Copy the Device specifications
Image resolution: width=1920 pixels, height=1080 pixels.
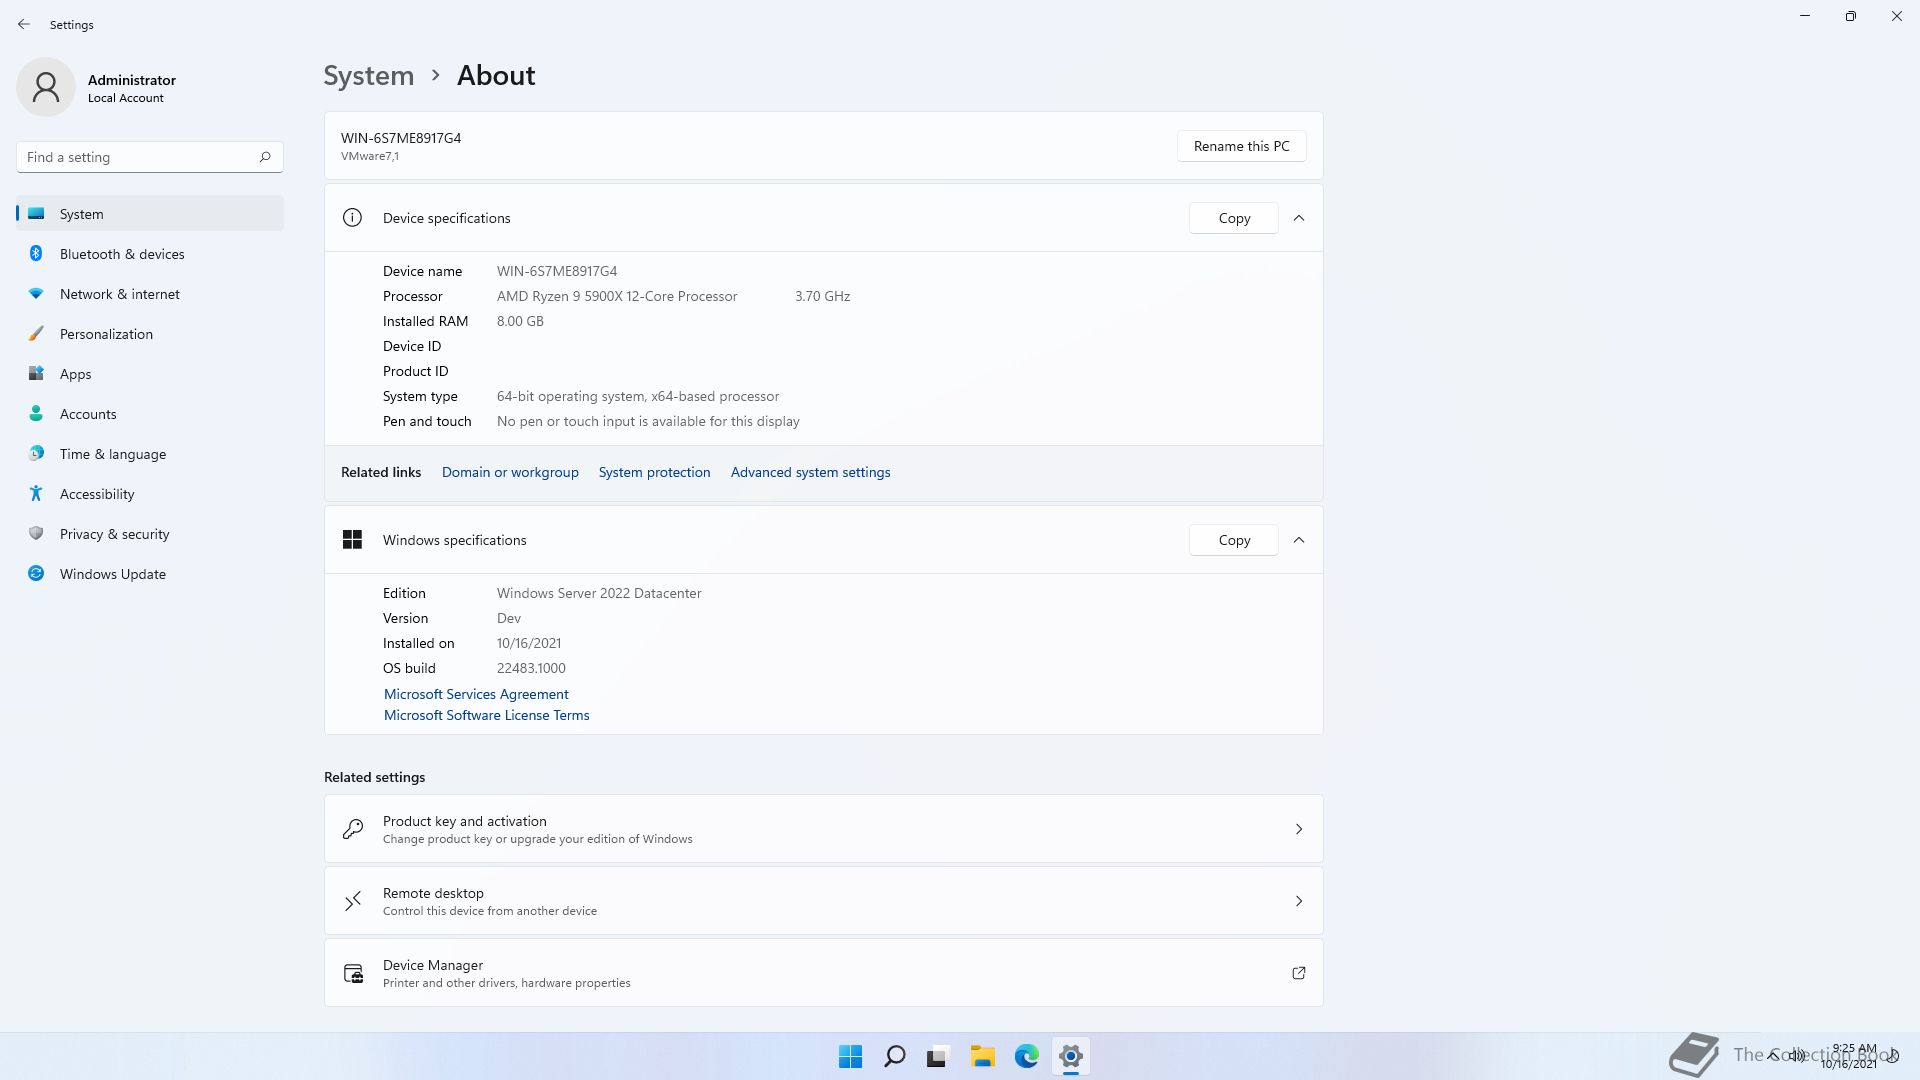tap(1233, 218)
